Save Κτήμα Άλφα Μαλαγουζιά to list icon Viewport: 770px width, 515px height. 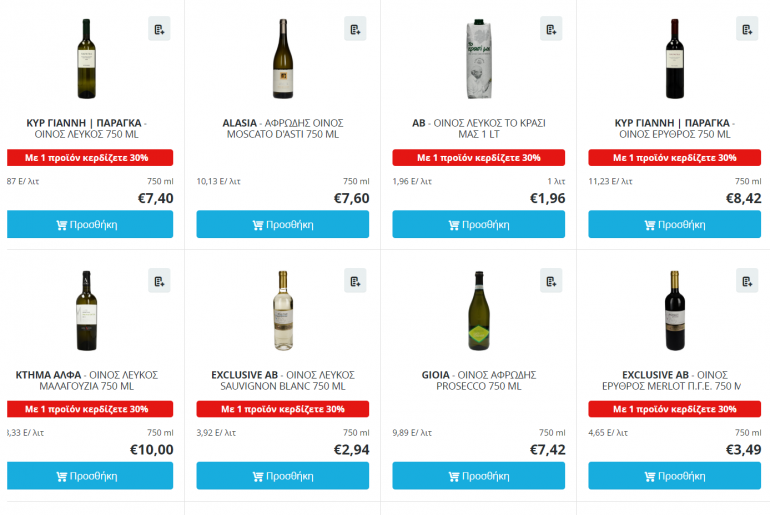159,281
